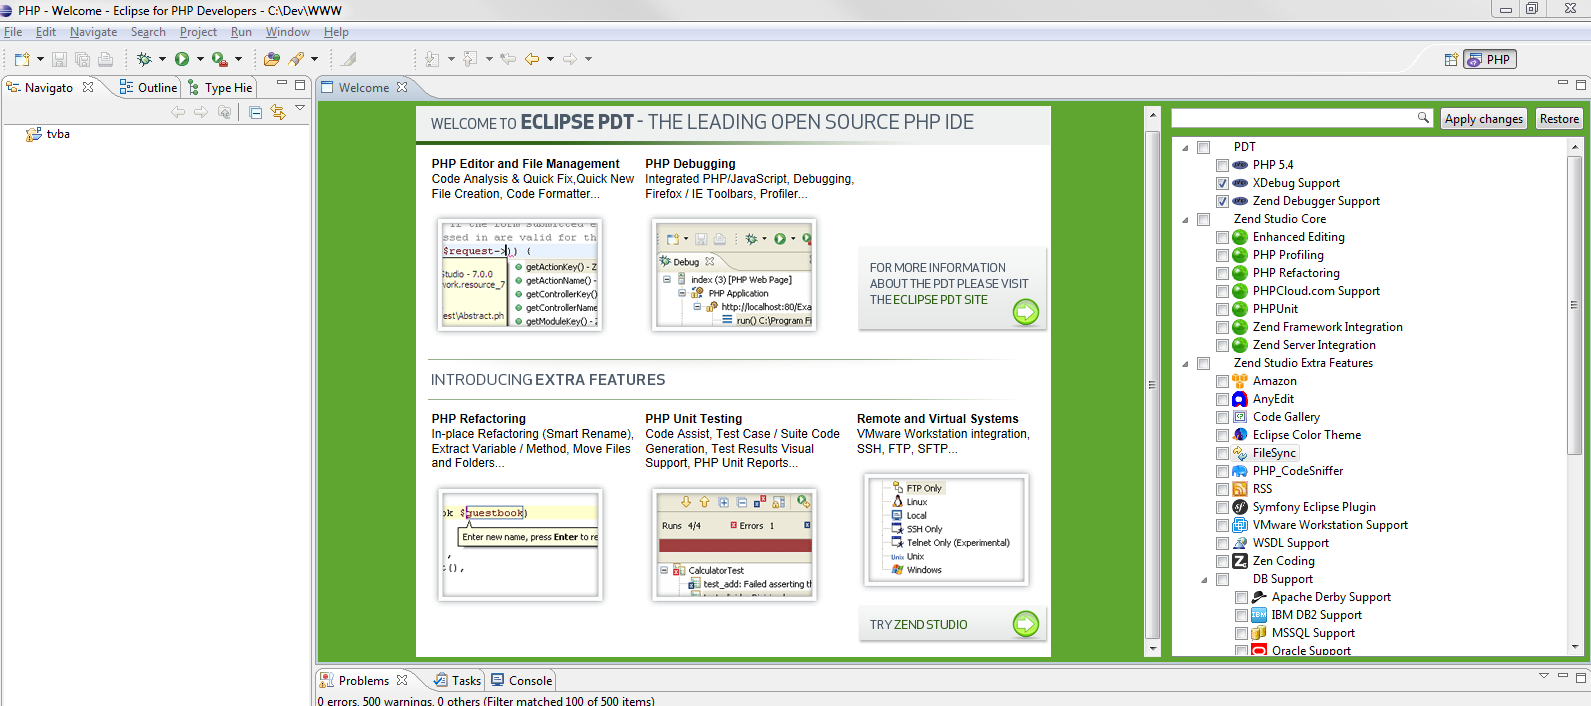
Task: Select the PHP perspective button
Action: (x=1489, y=60)
